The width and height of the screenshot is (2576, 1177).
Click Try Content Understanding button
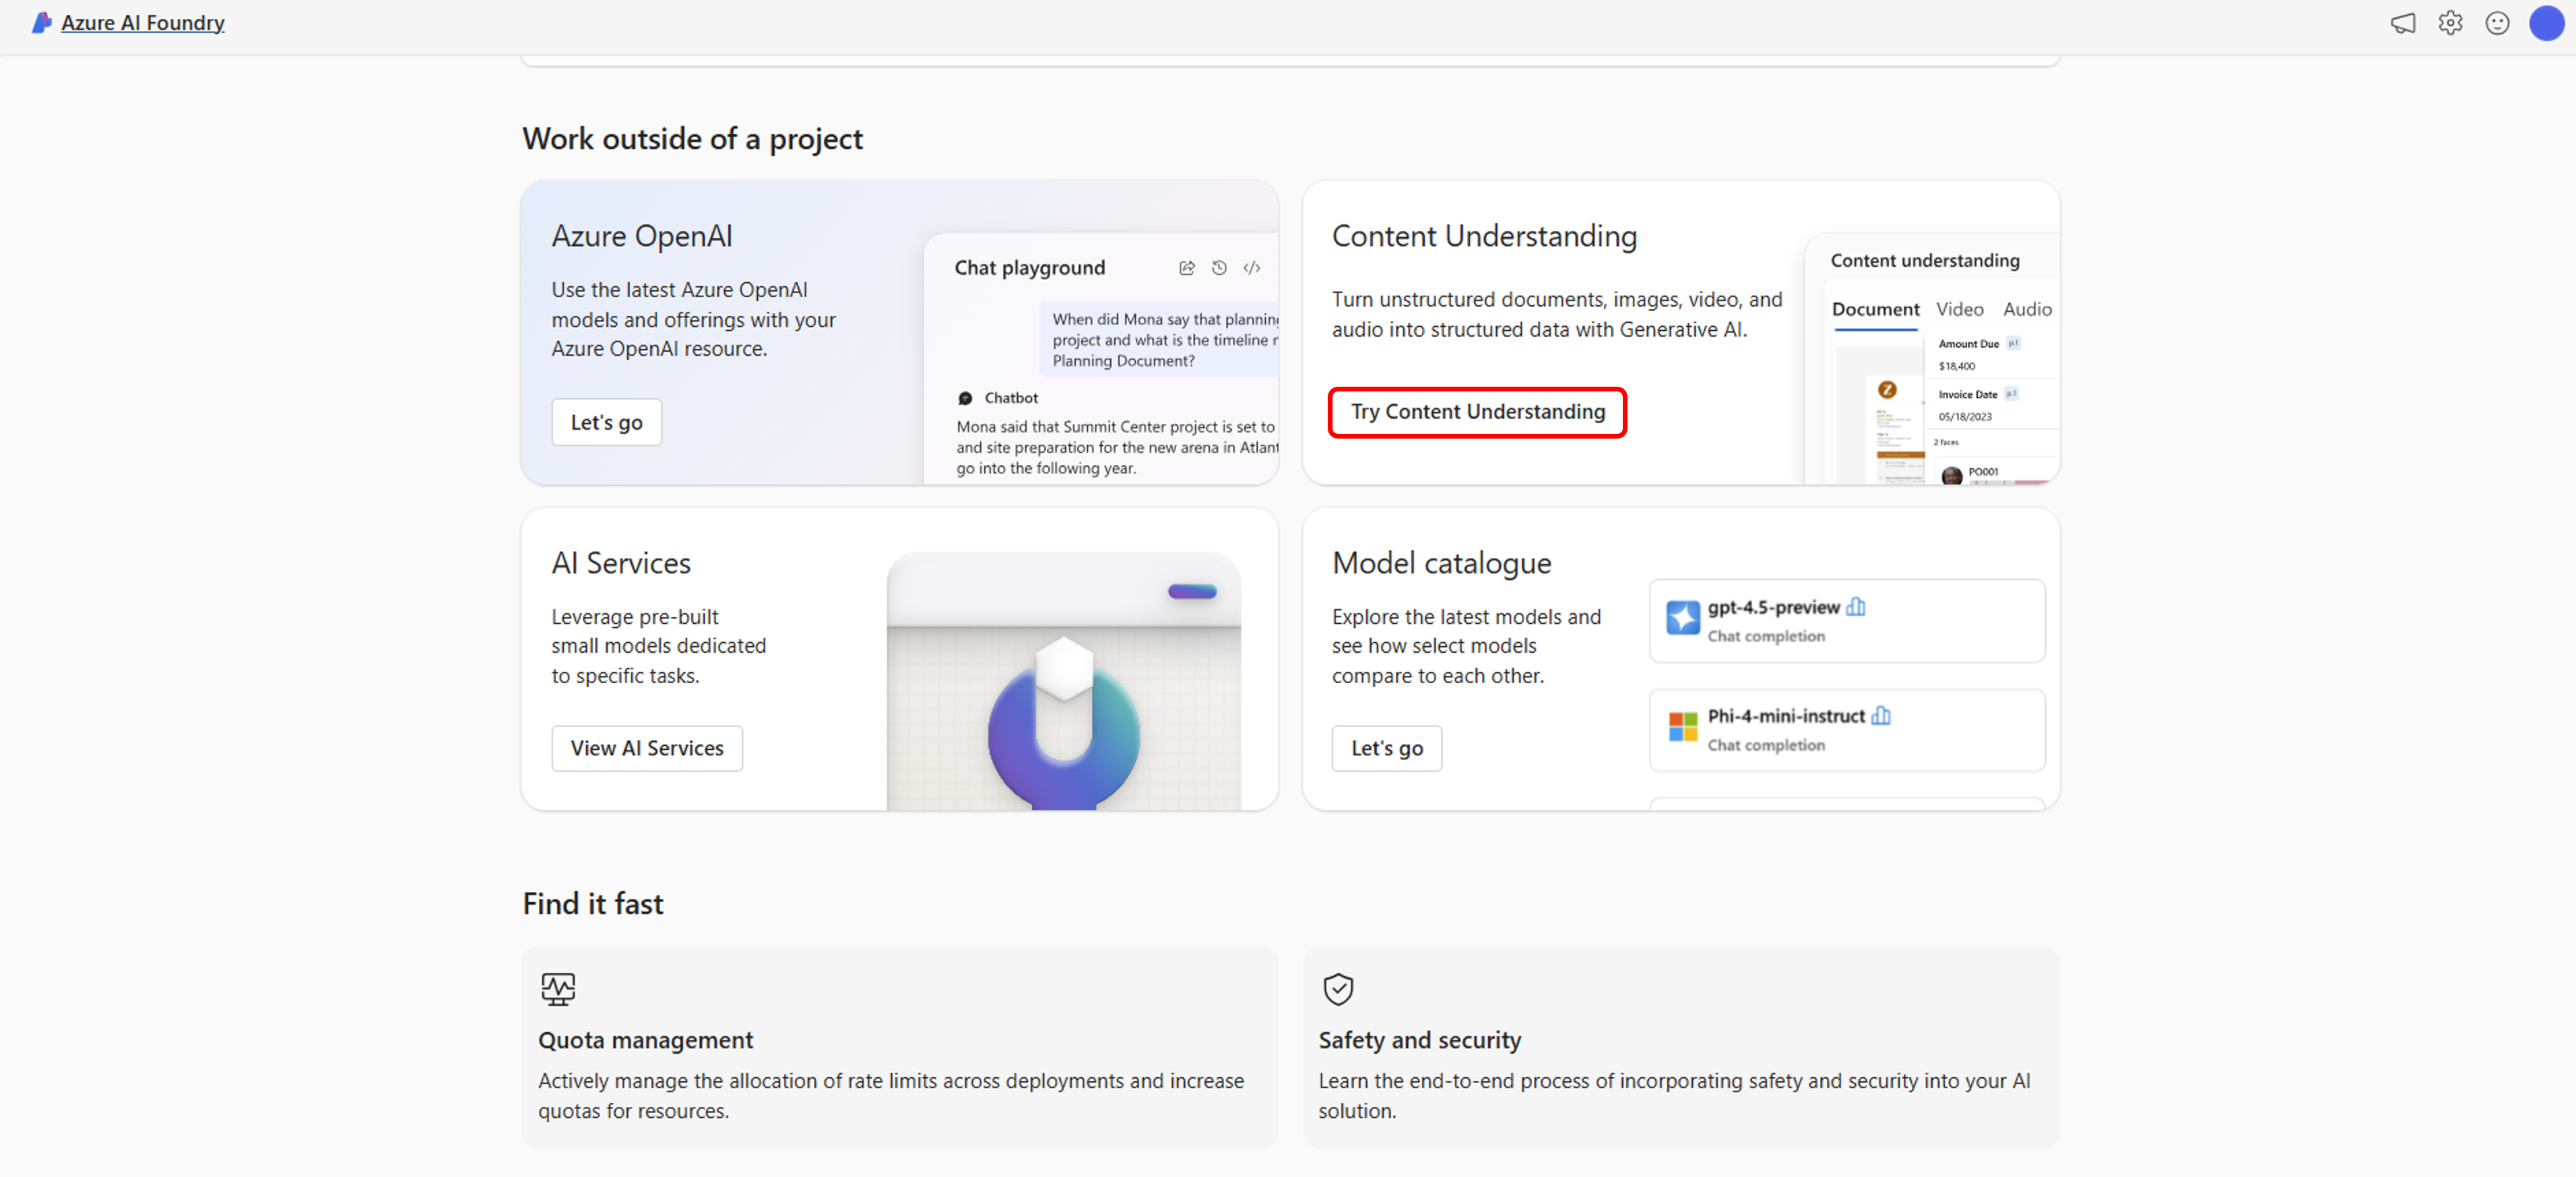pyautogui.click(x=1477, y=412)
